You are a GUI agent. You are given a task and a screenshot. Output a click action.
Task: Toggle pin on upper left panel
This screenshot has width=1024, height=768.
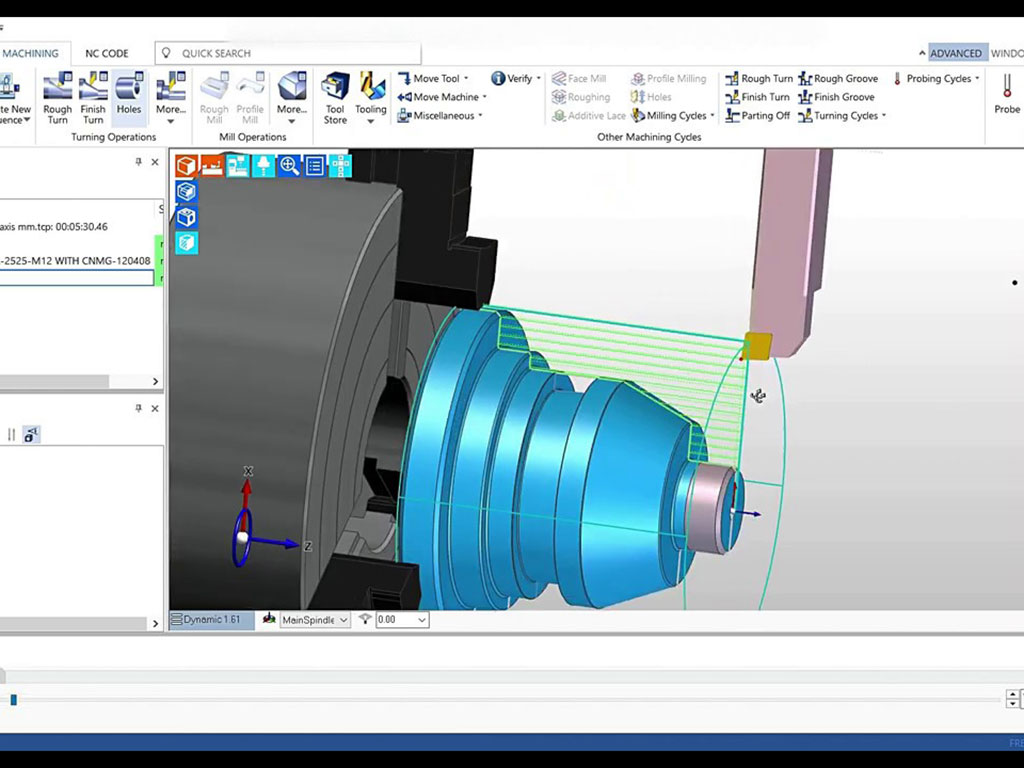pos(139,162)
